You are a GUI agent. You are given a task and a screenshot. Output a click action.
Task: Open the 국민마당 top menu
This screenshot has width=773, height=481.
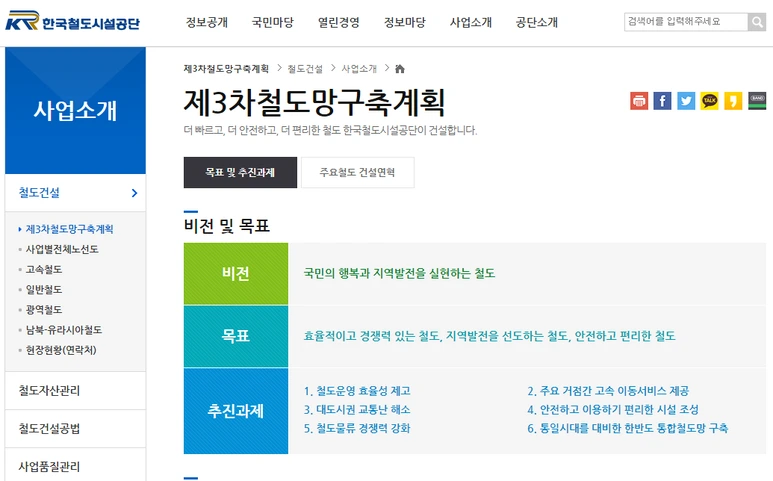coord(273,22)
